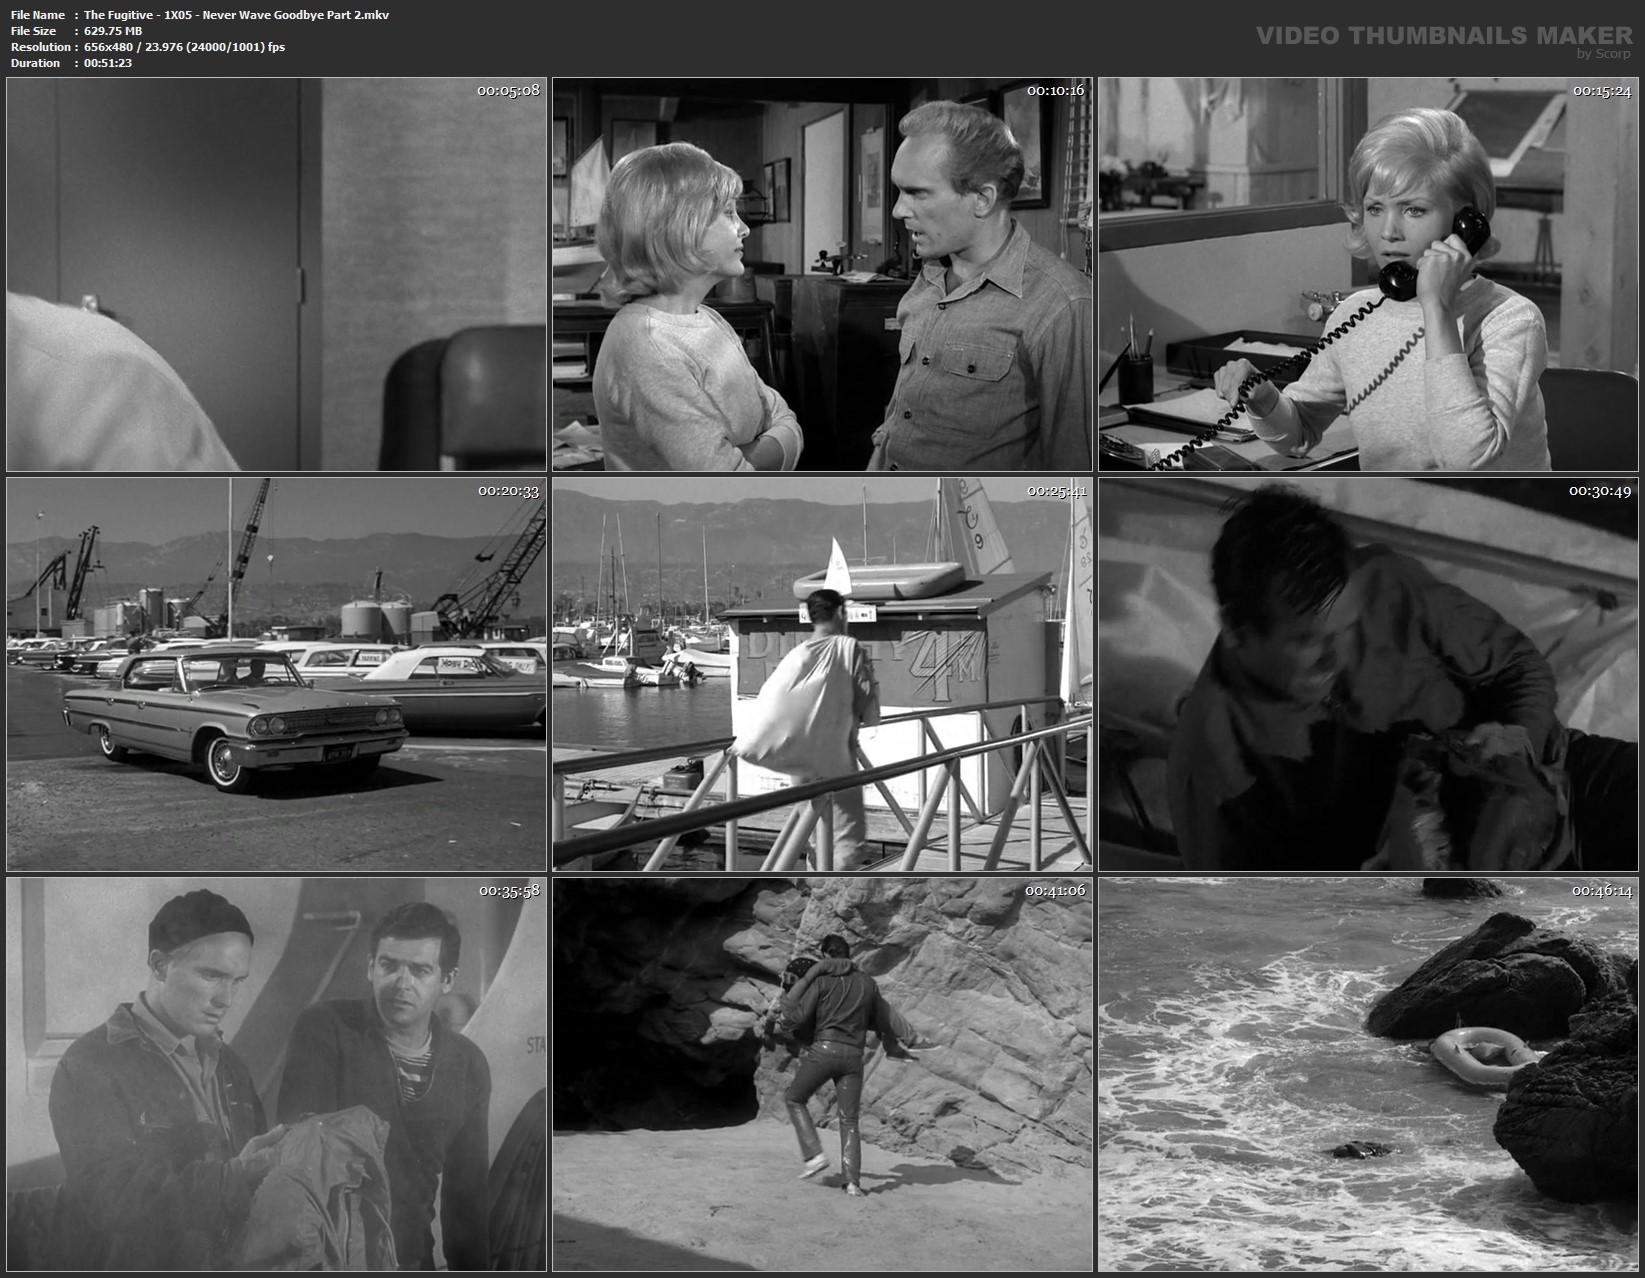Click the timestamp 00:15:24
This screenshot has height=1278, width=1645.
pos(1601,90)
